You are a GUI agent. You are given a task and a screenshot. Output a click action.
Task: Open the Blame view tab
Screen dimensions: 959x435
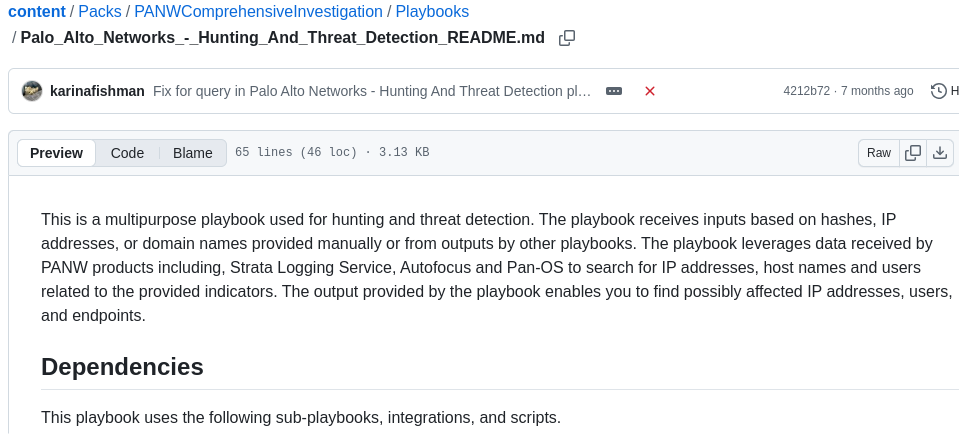(x=192, y=153)
